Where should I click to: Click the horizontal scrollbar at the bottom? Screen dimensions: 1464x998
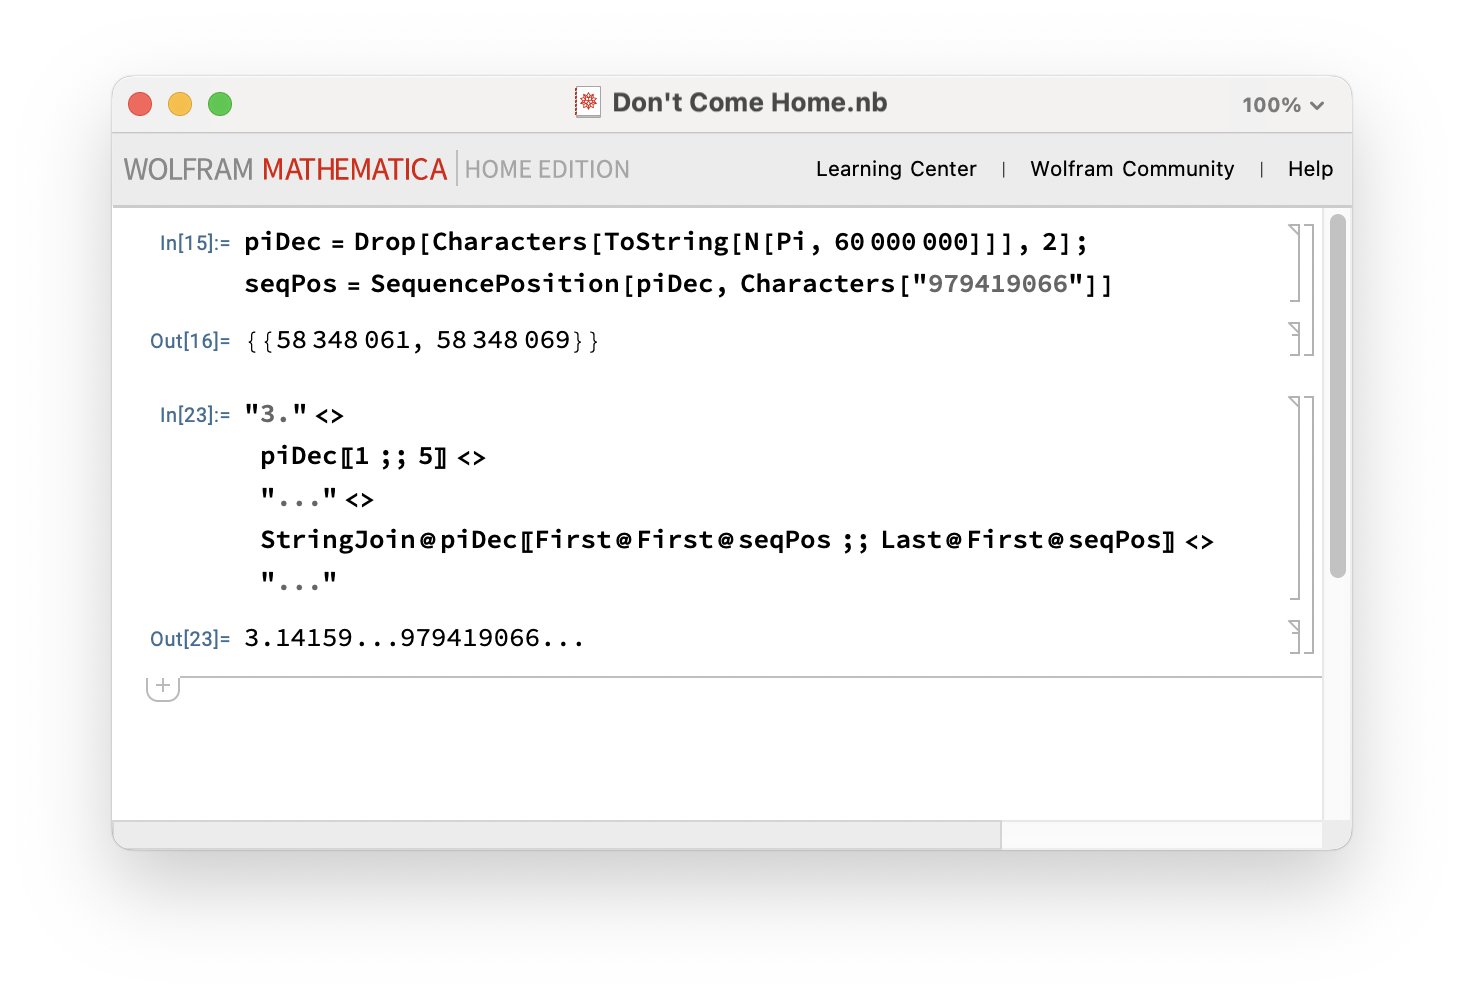click(556, 835)
